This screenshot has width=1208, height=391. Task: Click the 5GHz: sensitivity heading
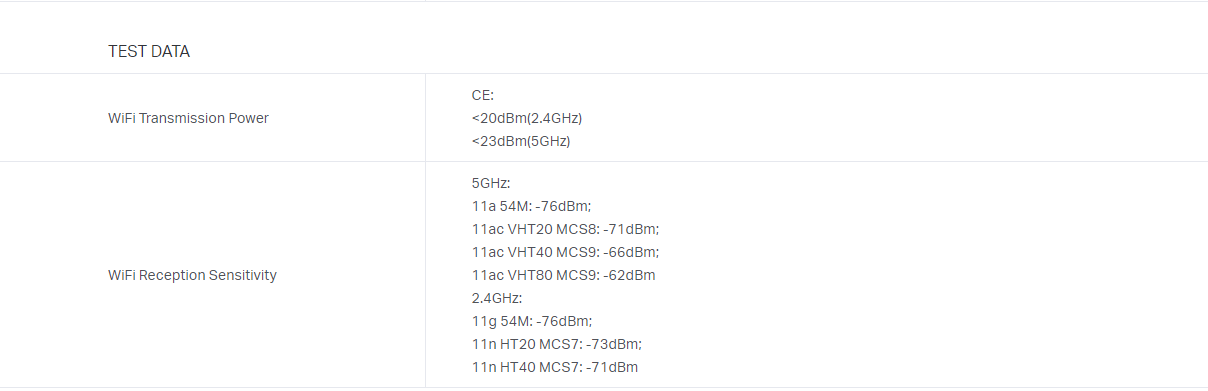coord(491,184)
